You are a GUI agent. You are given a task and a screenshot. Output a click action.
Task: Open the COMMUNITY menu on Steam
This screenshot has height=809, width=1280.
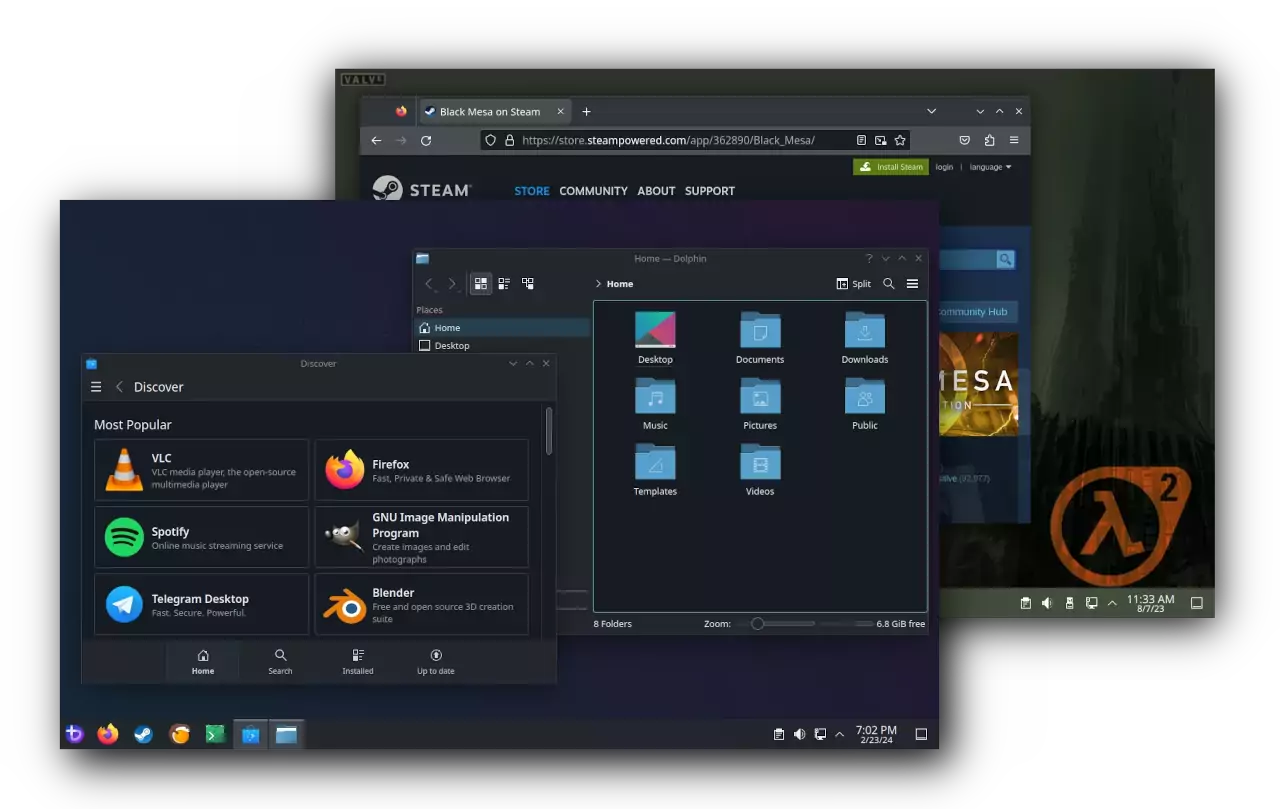[x=593, y=191]
